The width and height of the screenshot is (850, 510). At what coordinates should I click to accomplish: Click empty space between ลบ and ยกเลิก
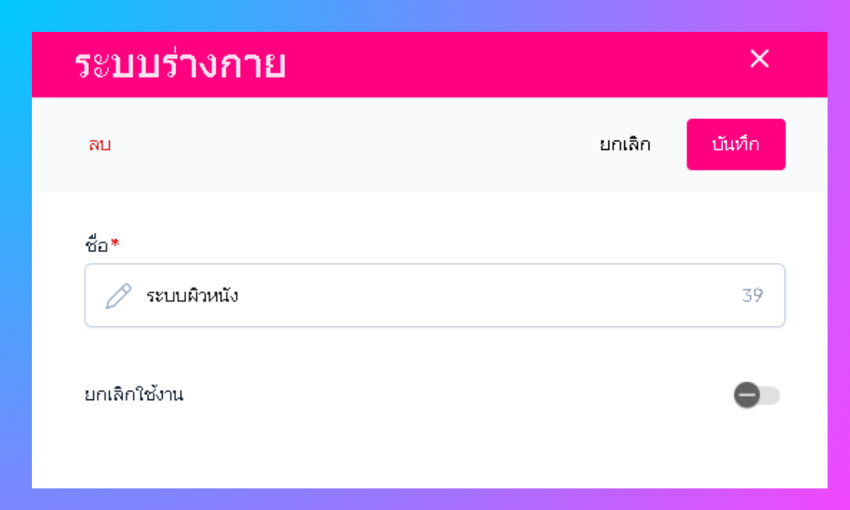point(350,144)
